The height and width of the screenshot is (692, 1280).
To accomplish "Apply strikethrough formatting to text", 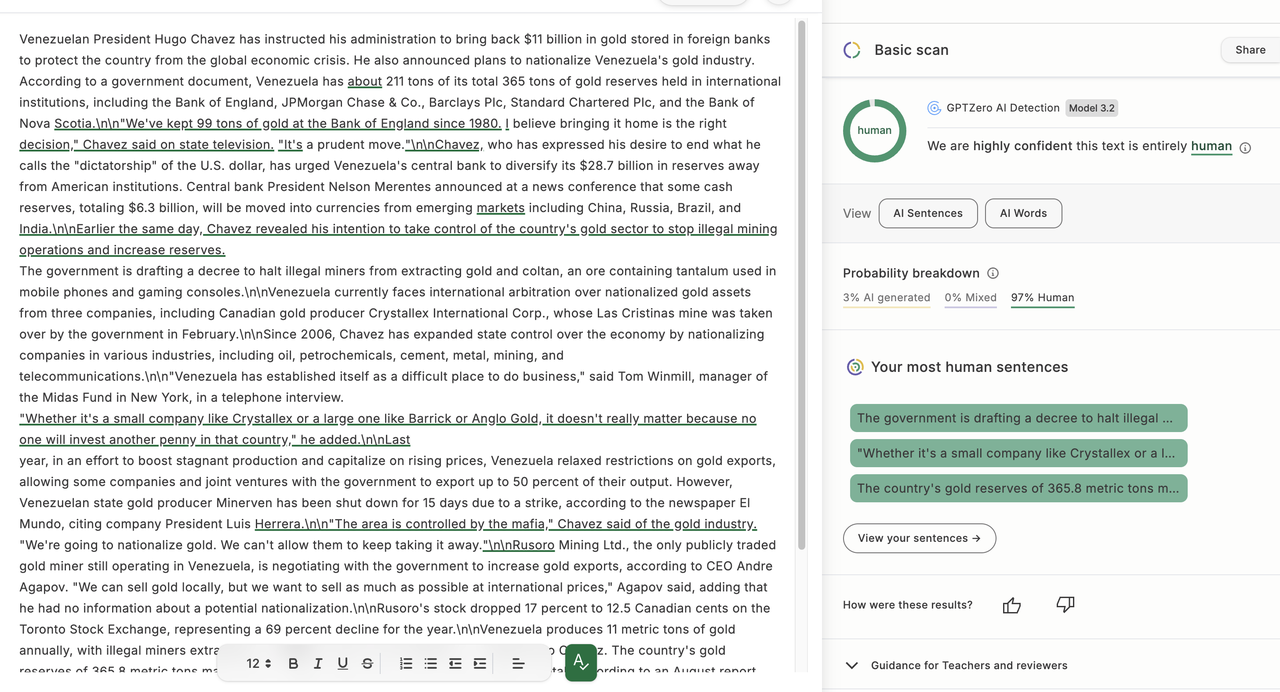I will [367, 663].
